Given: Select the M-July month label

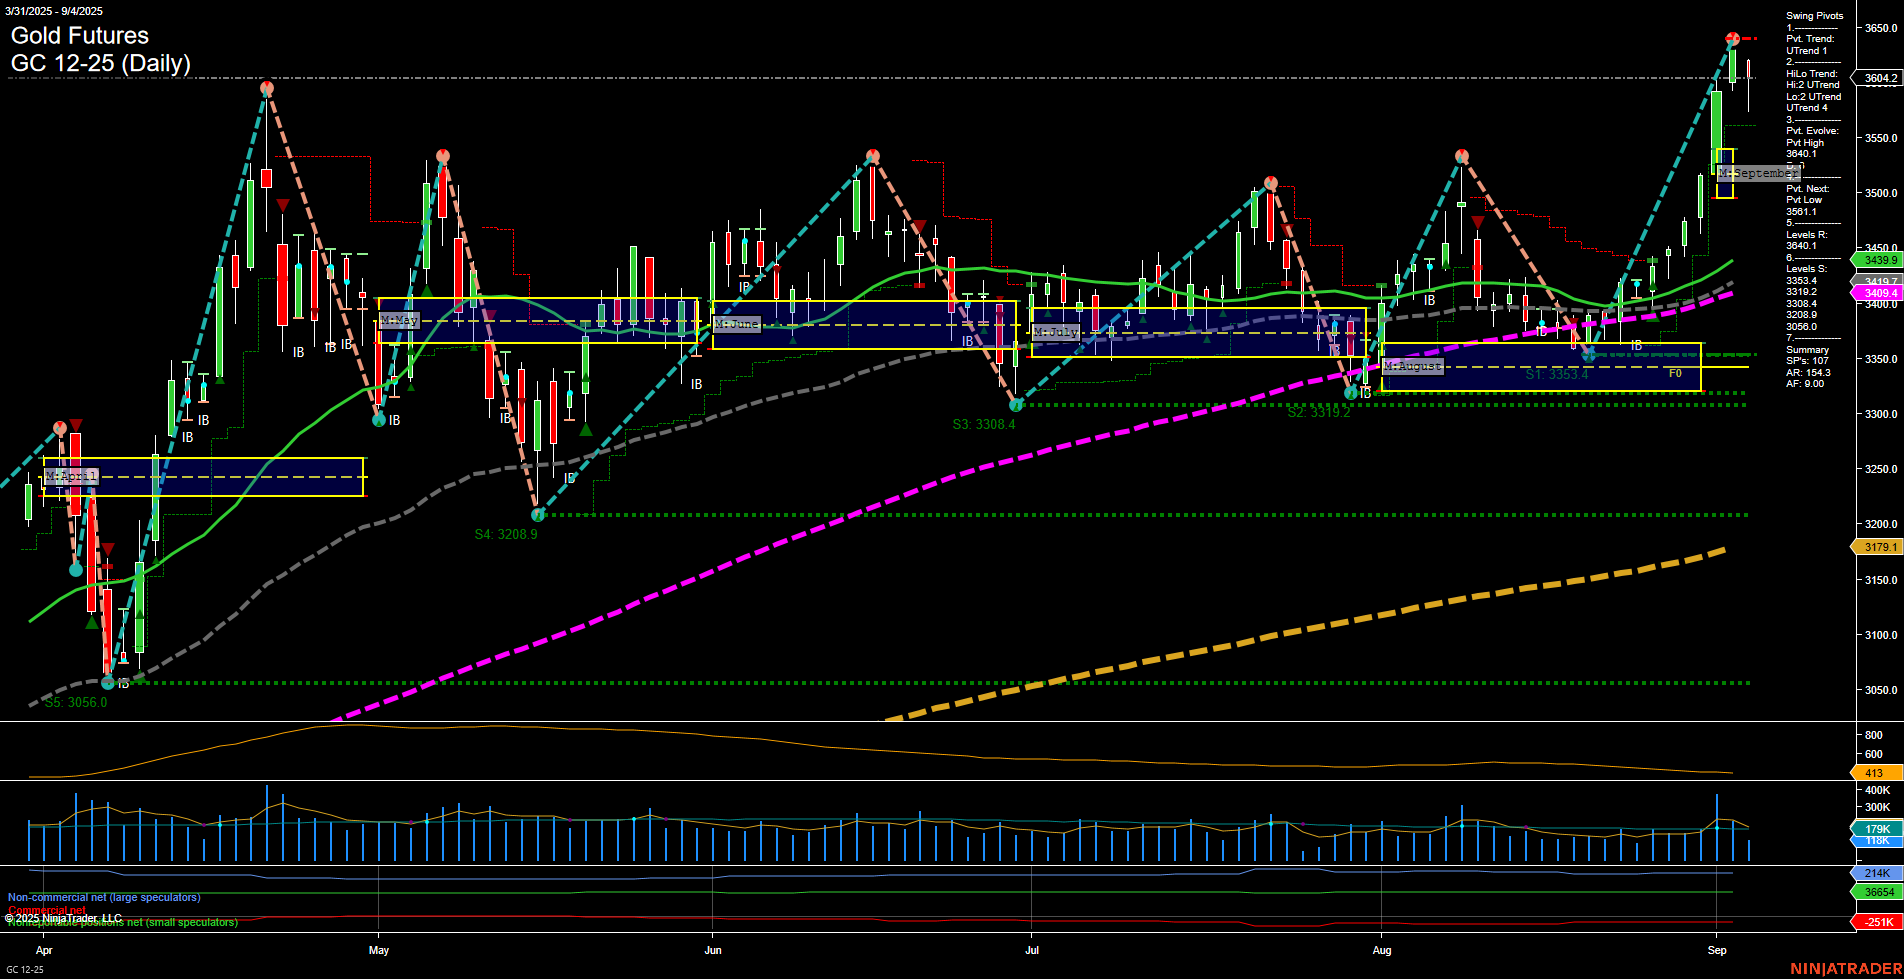Looking at the screenshot, I should click(x=1056, y=330).
